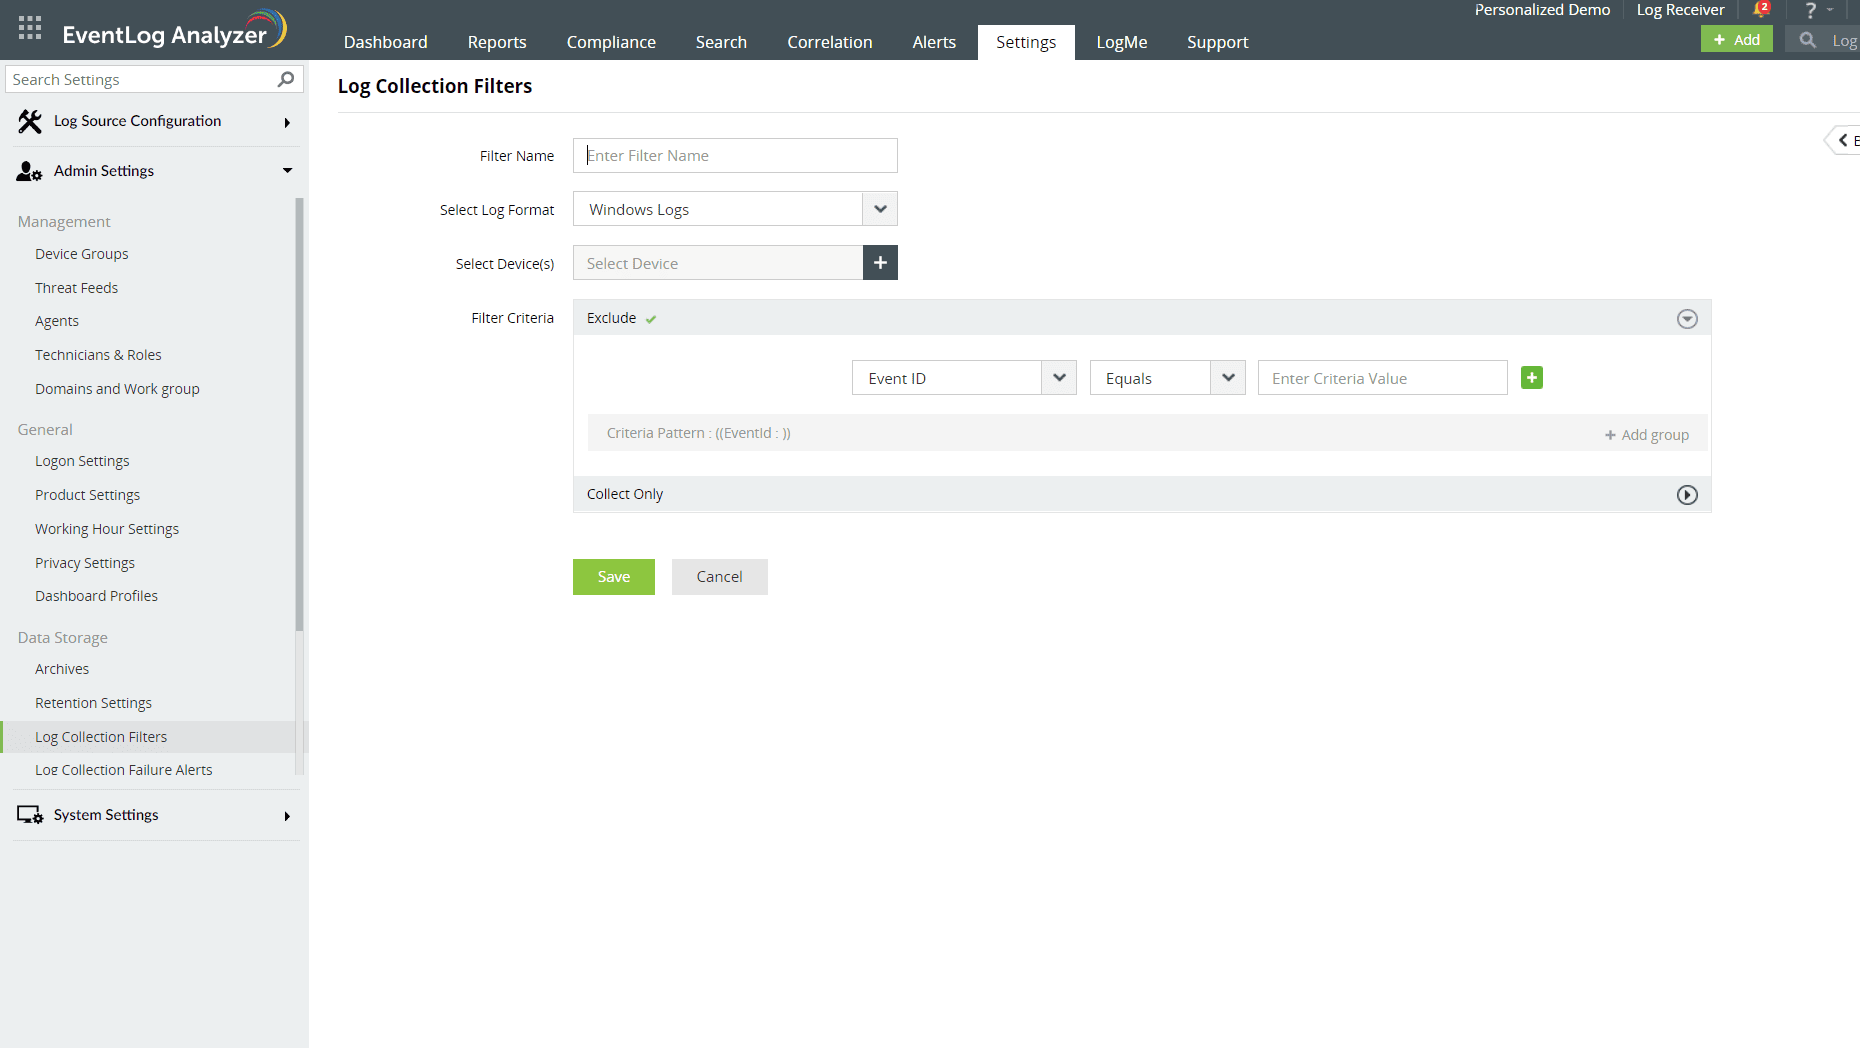Collapse the Exclude criteria section
Viewport: 1860px width, 1048px height.
tap(1687, 319)
